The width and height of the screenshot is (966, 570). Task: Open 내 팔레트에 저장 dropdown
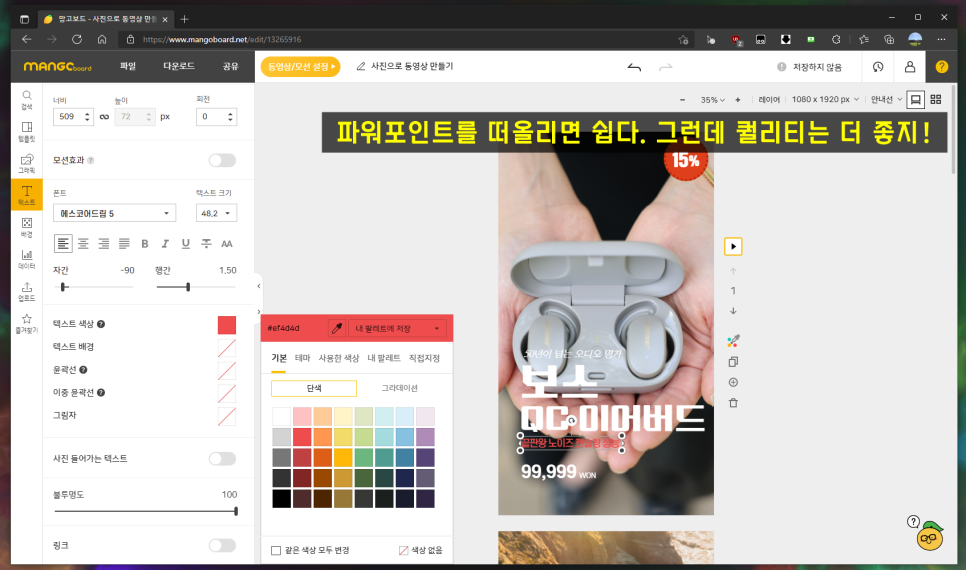tap(396, 328)
